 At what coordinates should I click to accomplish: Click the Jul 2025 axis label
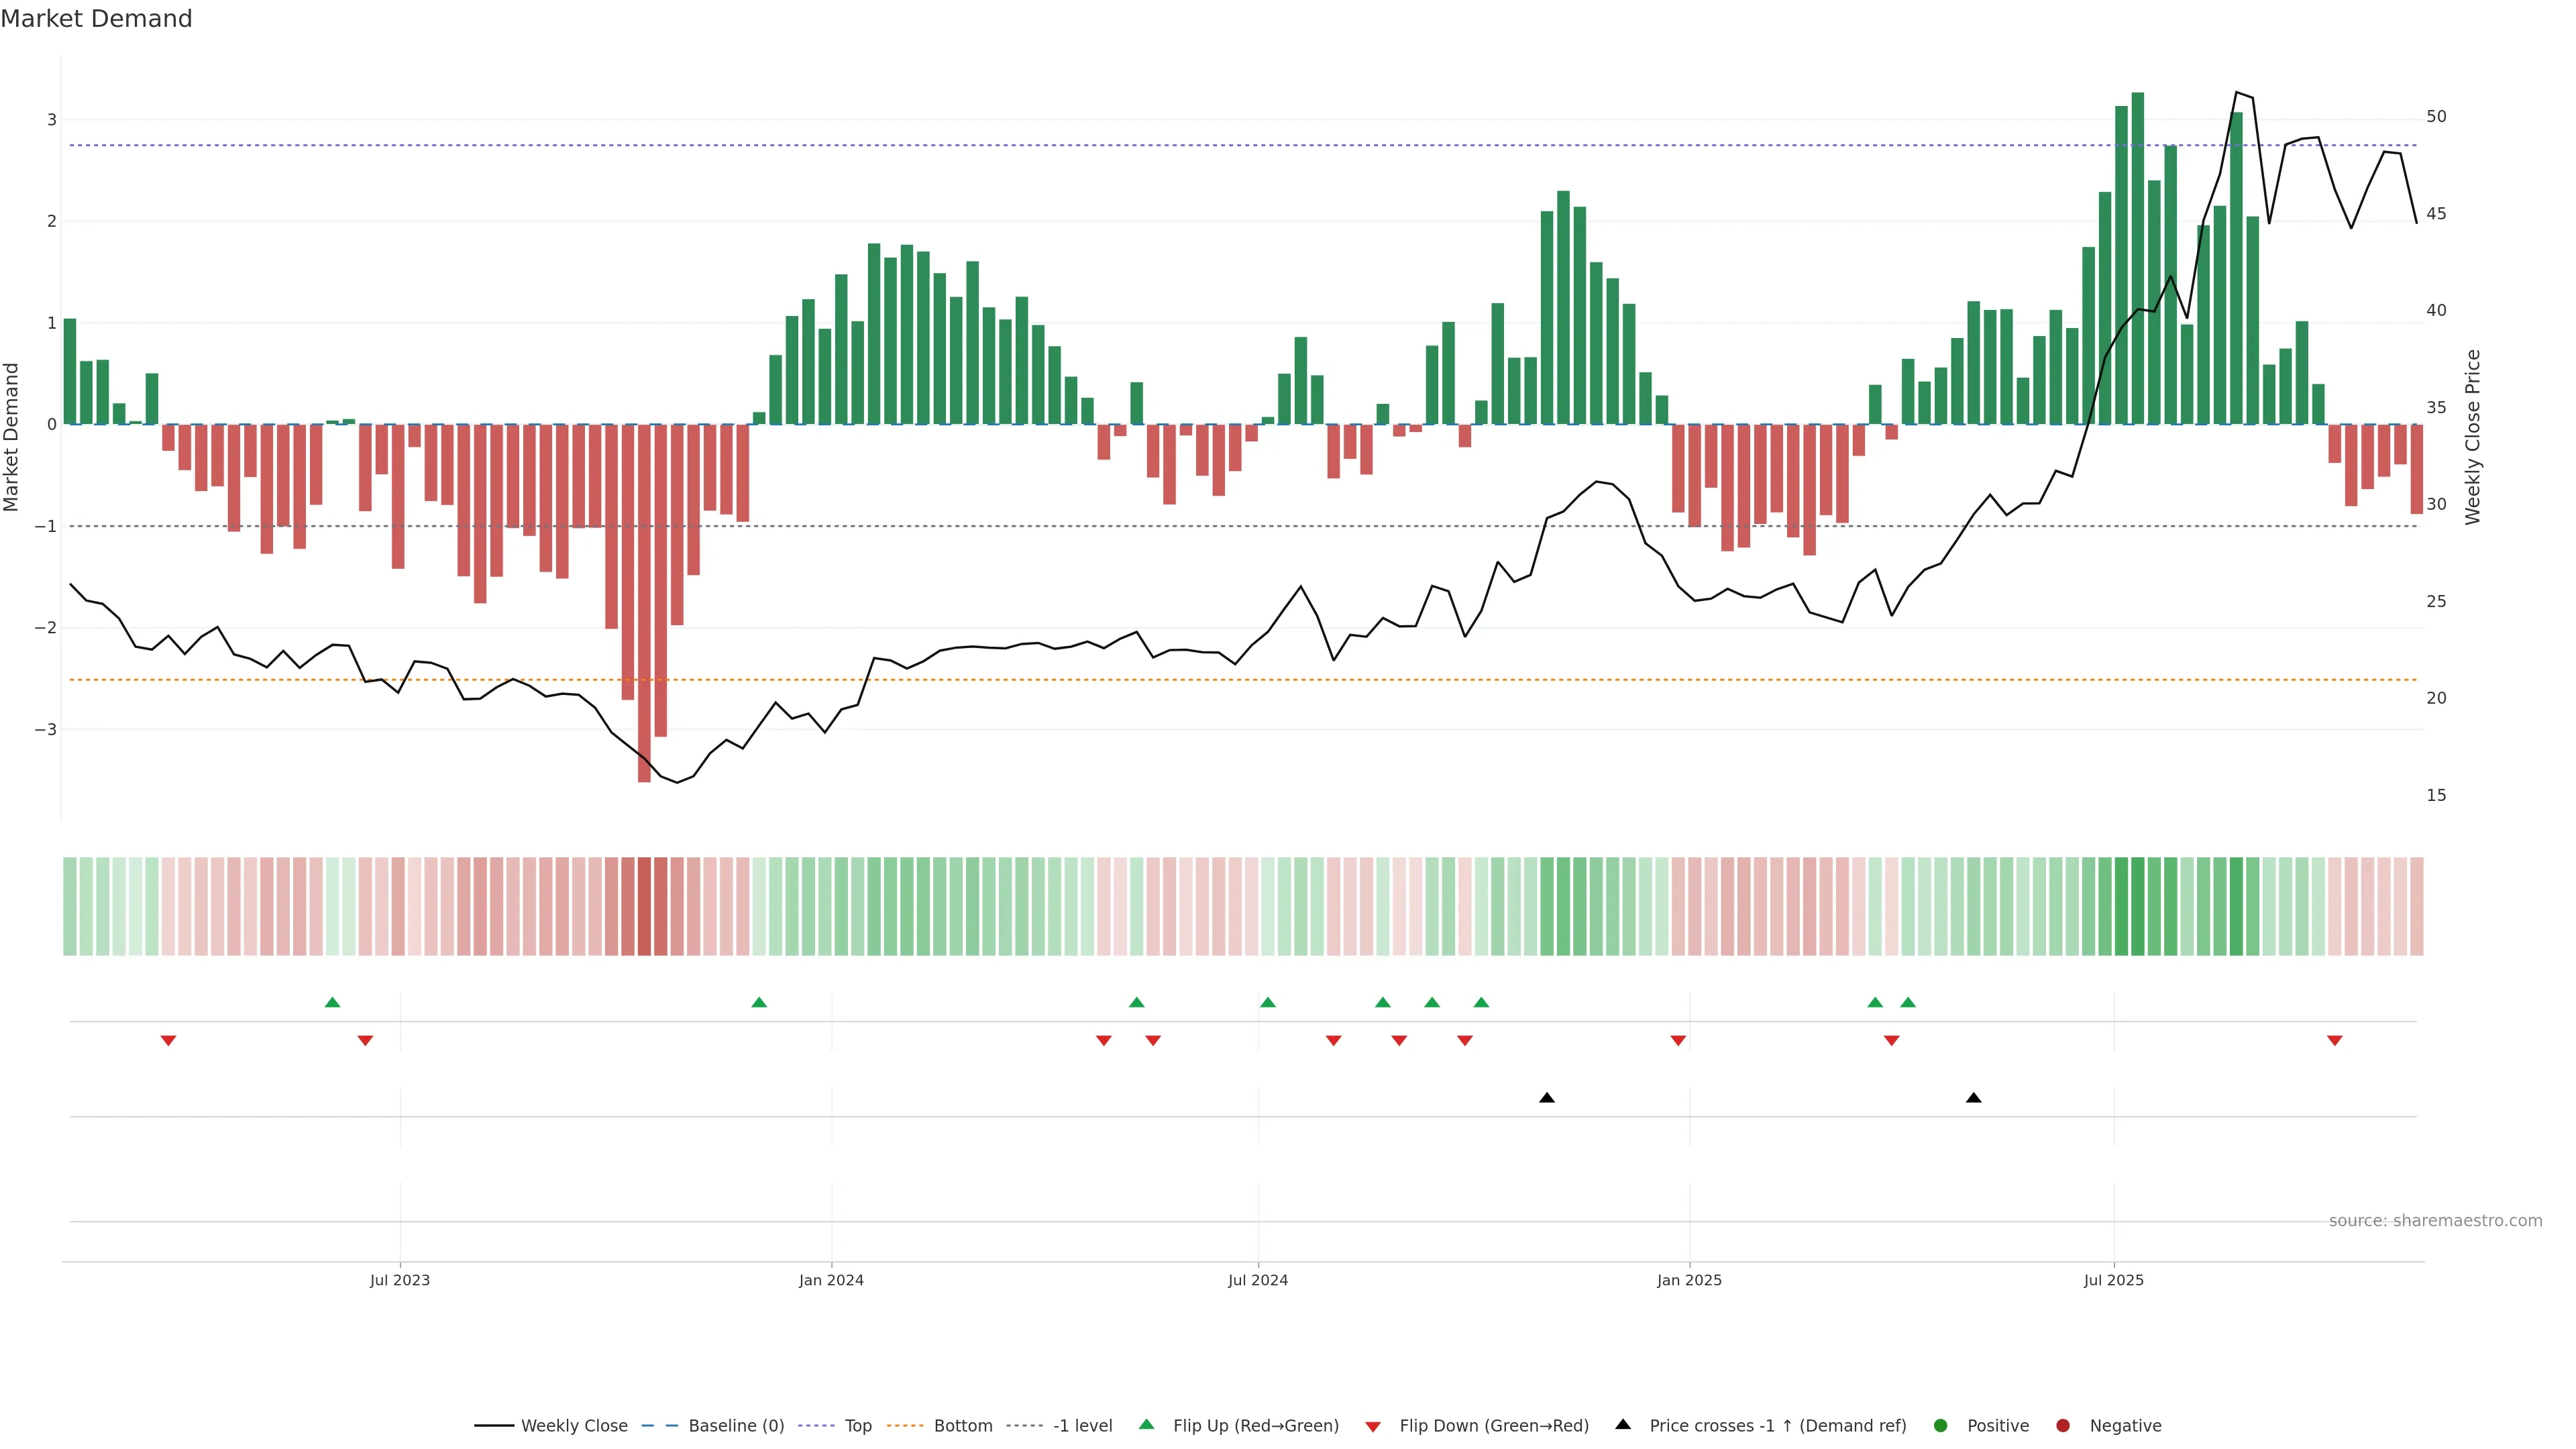click(x=2114, y=1280)
